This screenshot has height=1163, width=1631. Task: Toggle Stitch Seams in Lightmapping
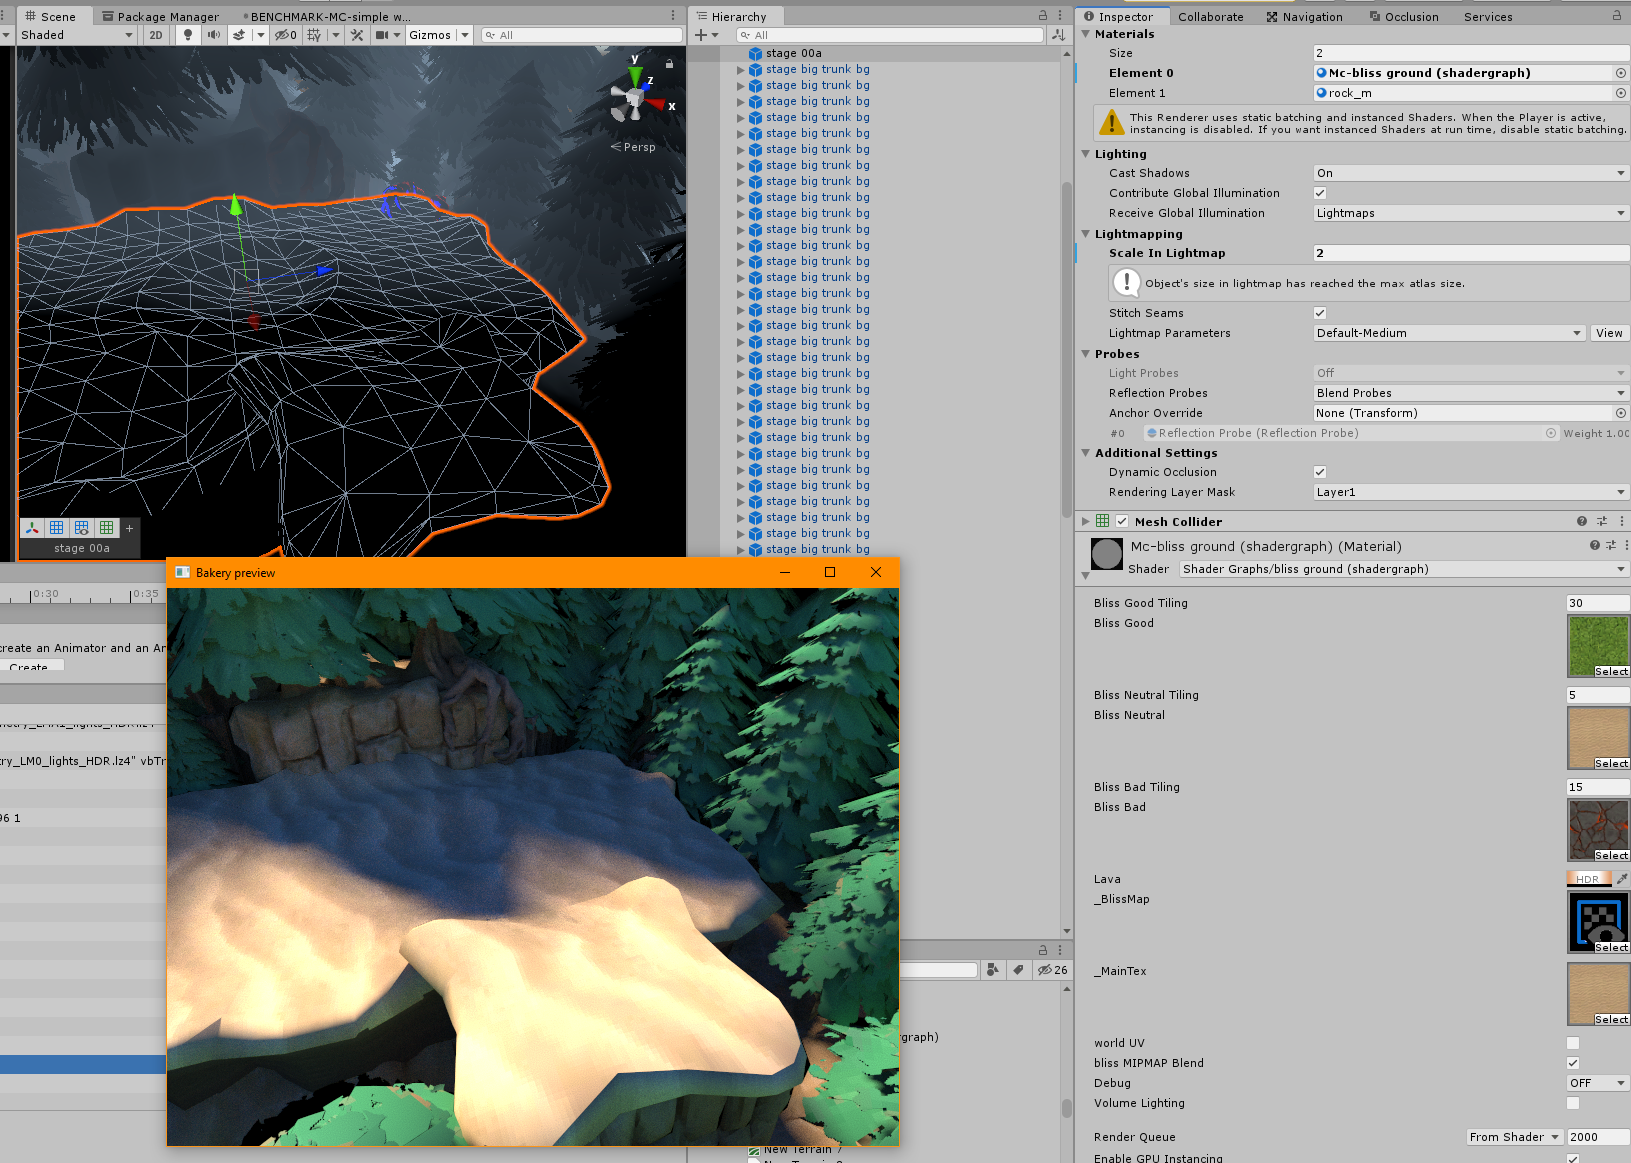tap(1320, 312)
